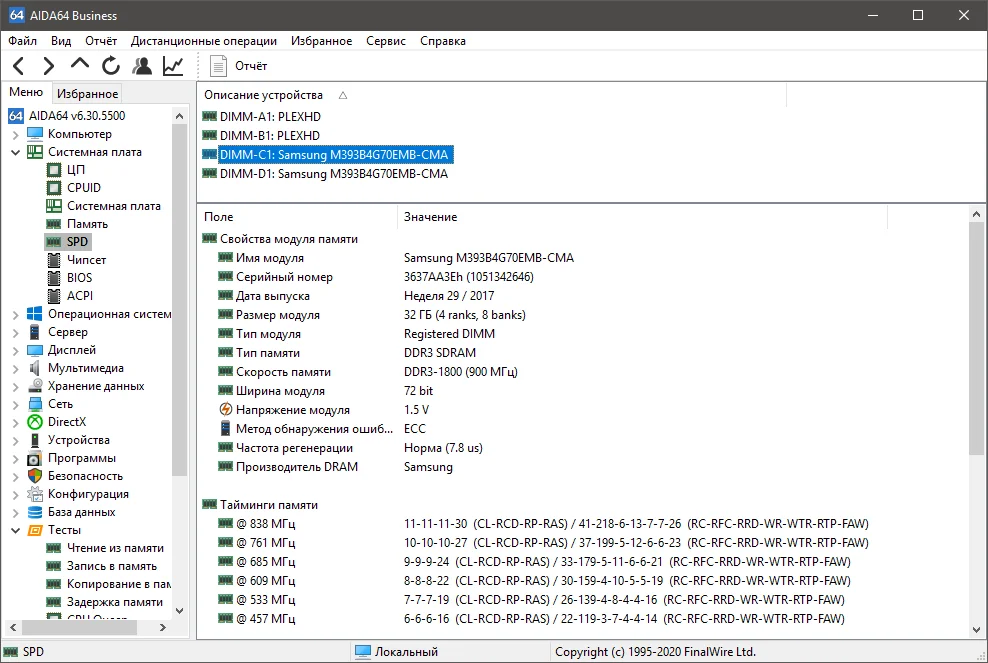The height and width of the screenshot is (663, 988).
Task: Open the graph chart toolbar icon
Action: [173, 66]
